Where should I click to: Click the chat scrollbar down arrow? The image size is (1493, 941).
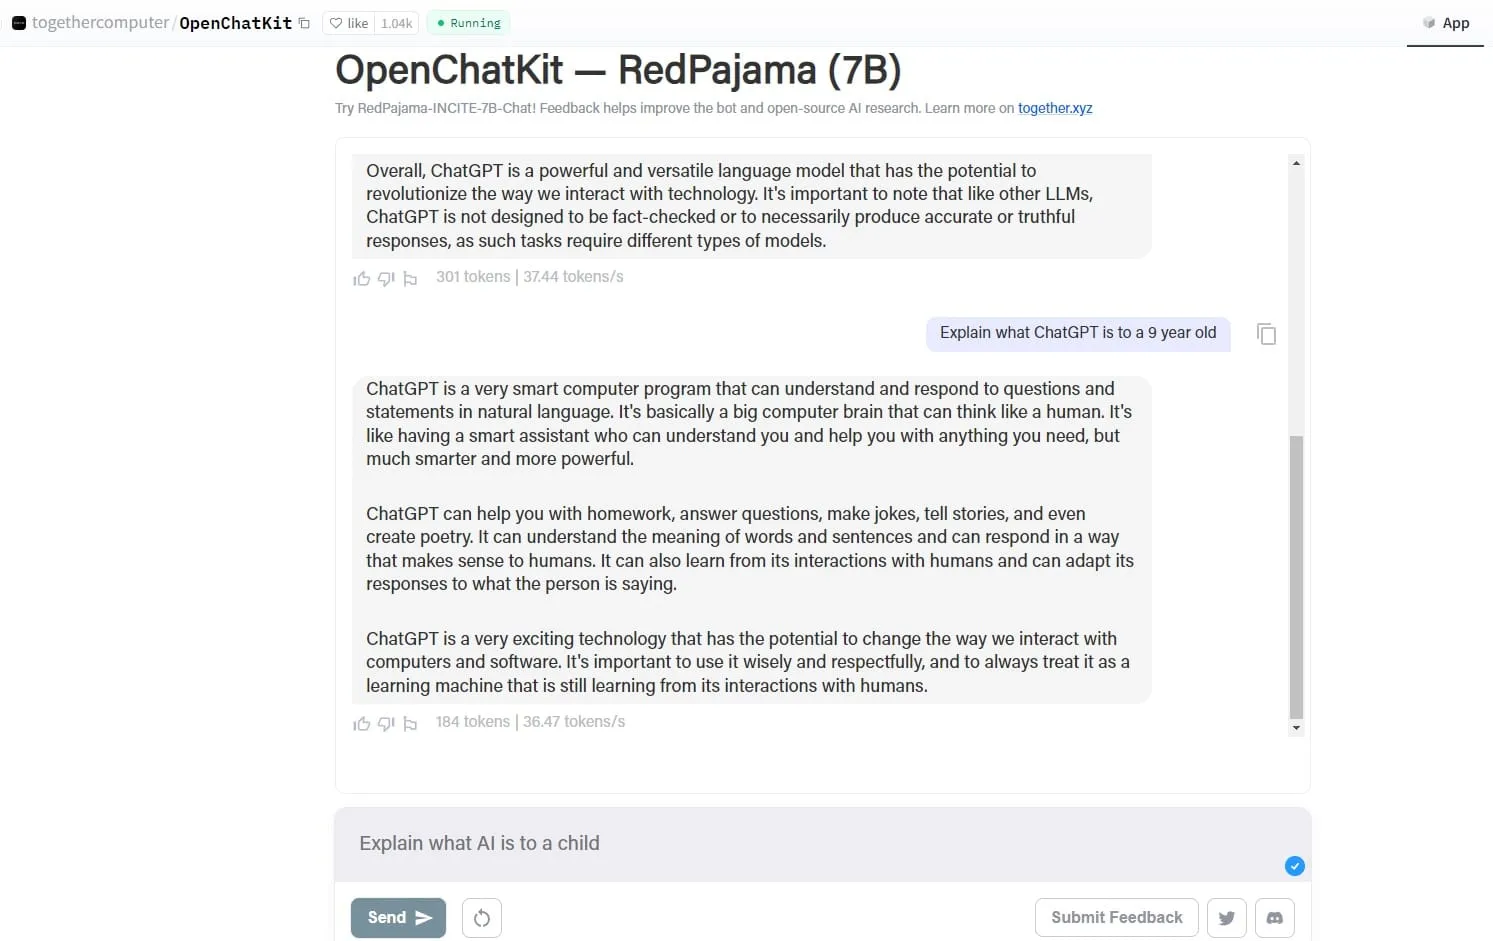(1296, 728)
